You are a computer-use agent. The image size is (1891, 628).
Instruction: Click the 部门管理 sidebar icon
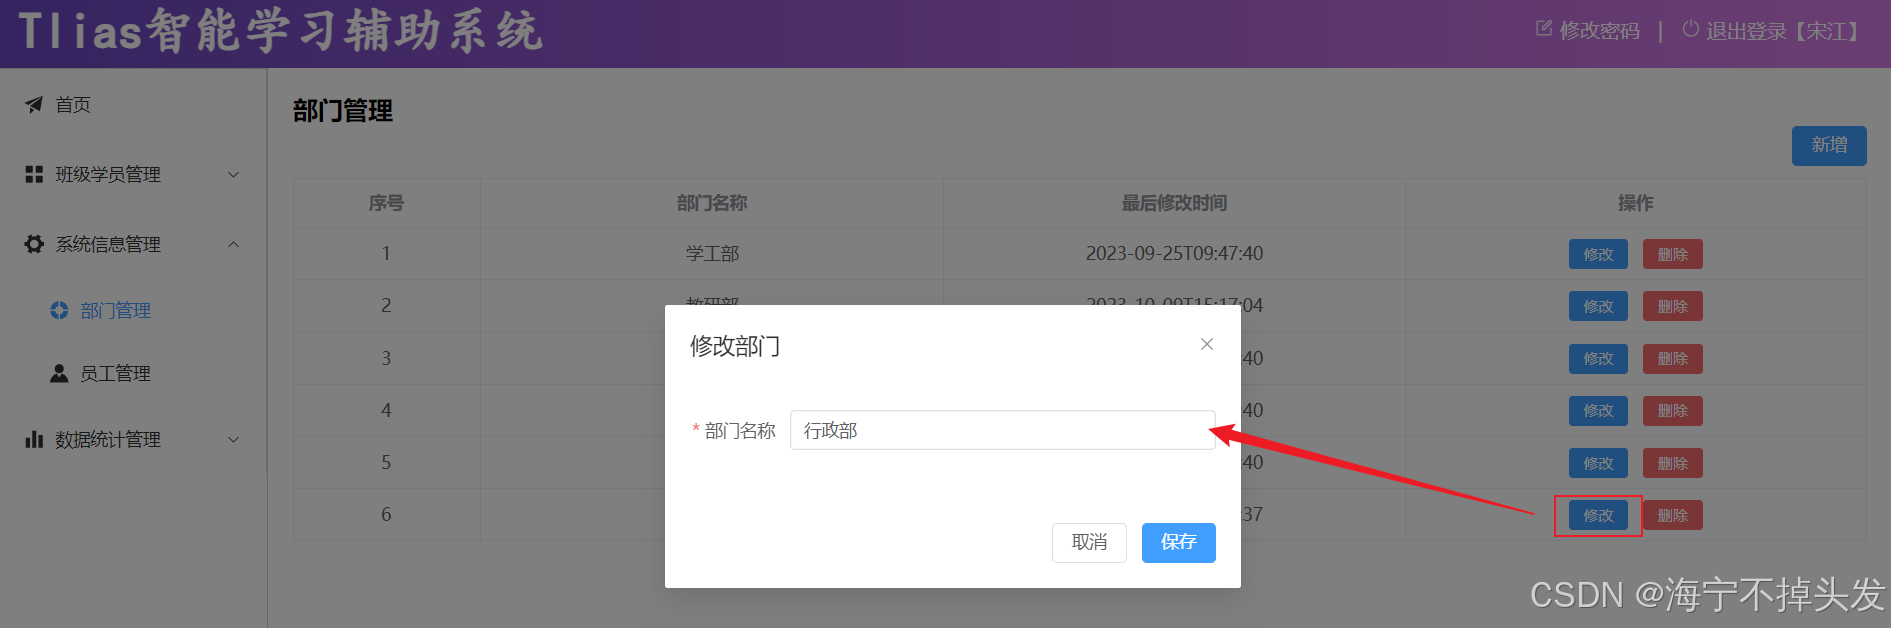(59, 310)
